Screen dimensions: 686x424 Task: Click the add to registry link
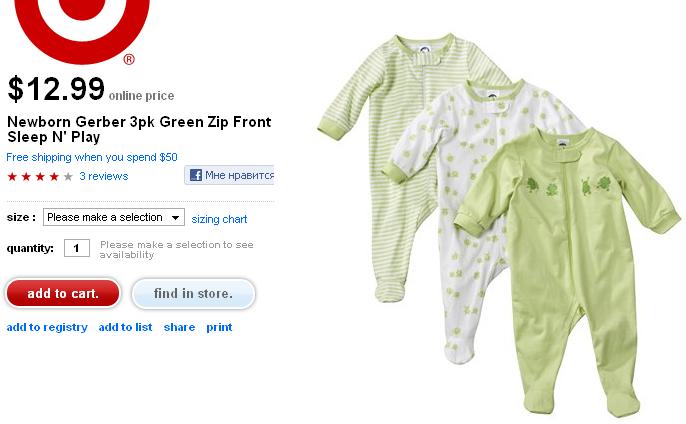(47, 327)
